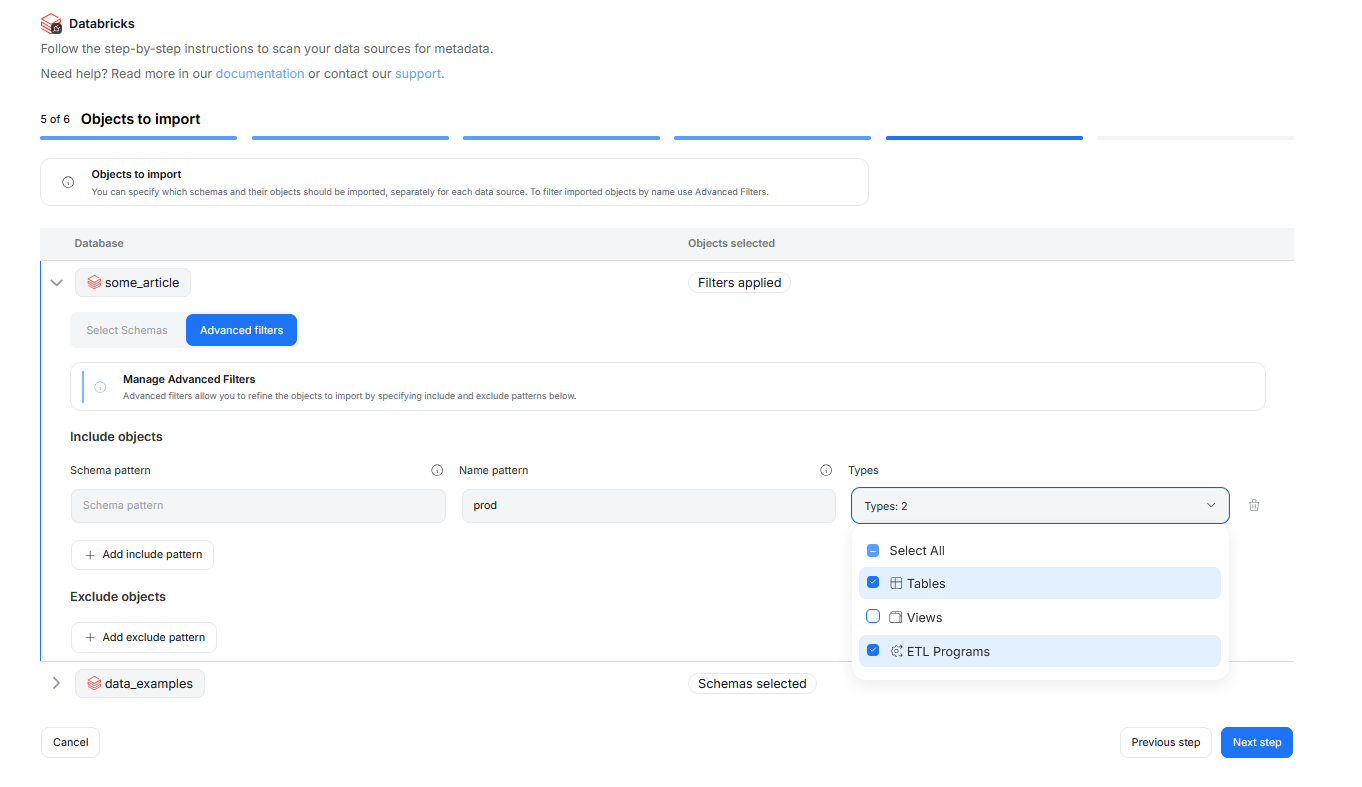Image resolution: width=1362 pixels, height=787 pixels.
Task: Click the some_article database chip
Action: pos(133,283)
